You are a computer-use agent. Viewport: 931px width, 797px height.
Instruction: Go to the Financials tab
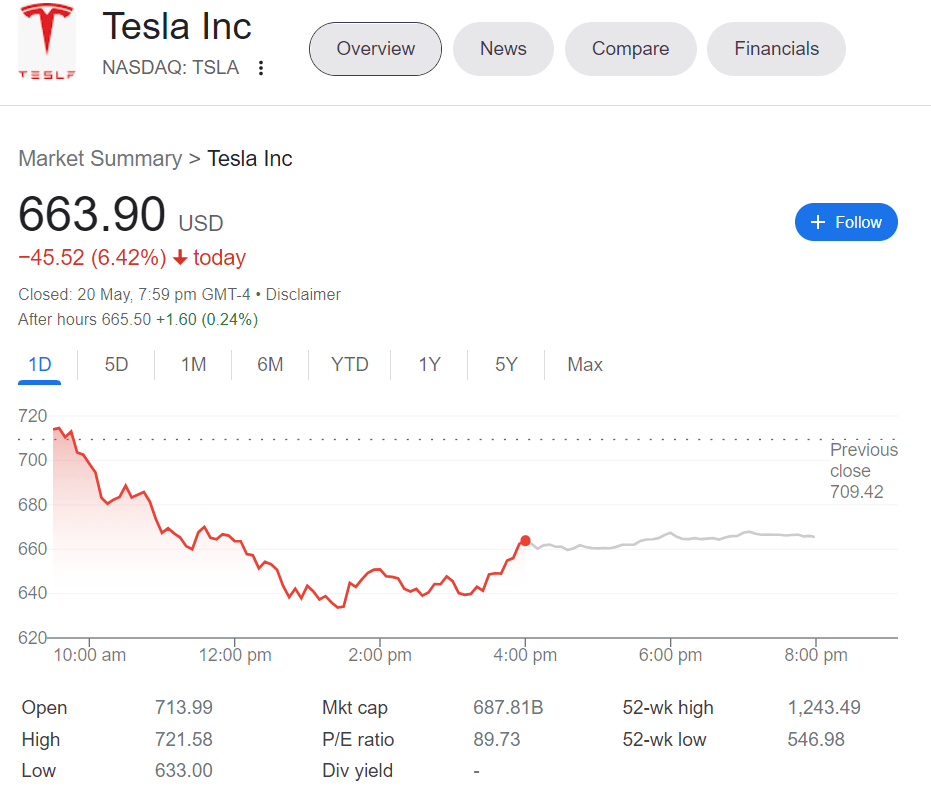pyautogui.click(x=776, y=49)
